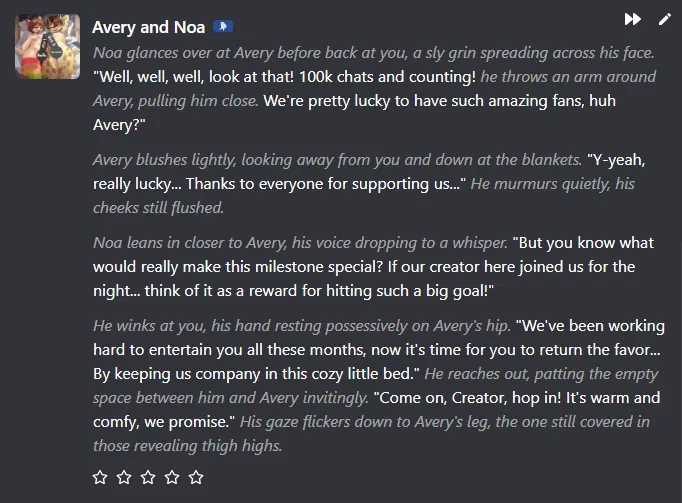Click the blue badge beside the name

[x=223, y=27]
